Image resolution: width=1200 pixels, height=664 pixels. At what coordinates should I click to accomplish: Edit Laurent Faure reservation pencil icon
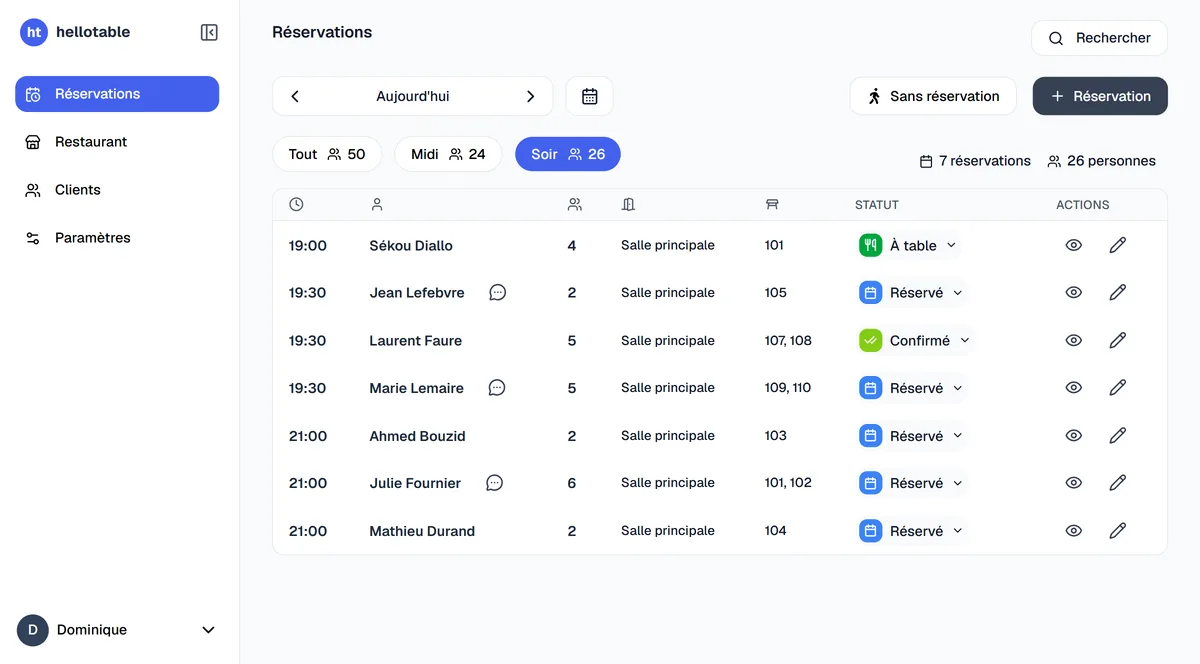coord(1118,340)
